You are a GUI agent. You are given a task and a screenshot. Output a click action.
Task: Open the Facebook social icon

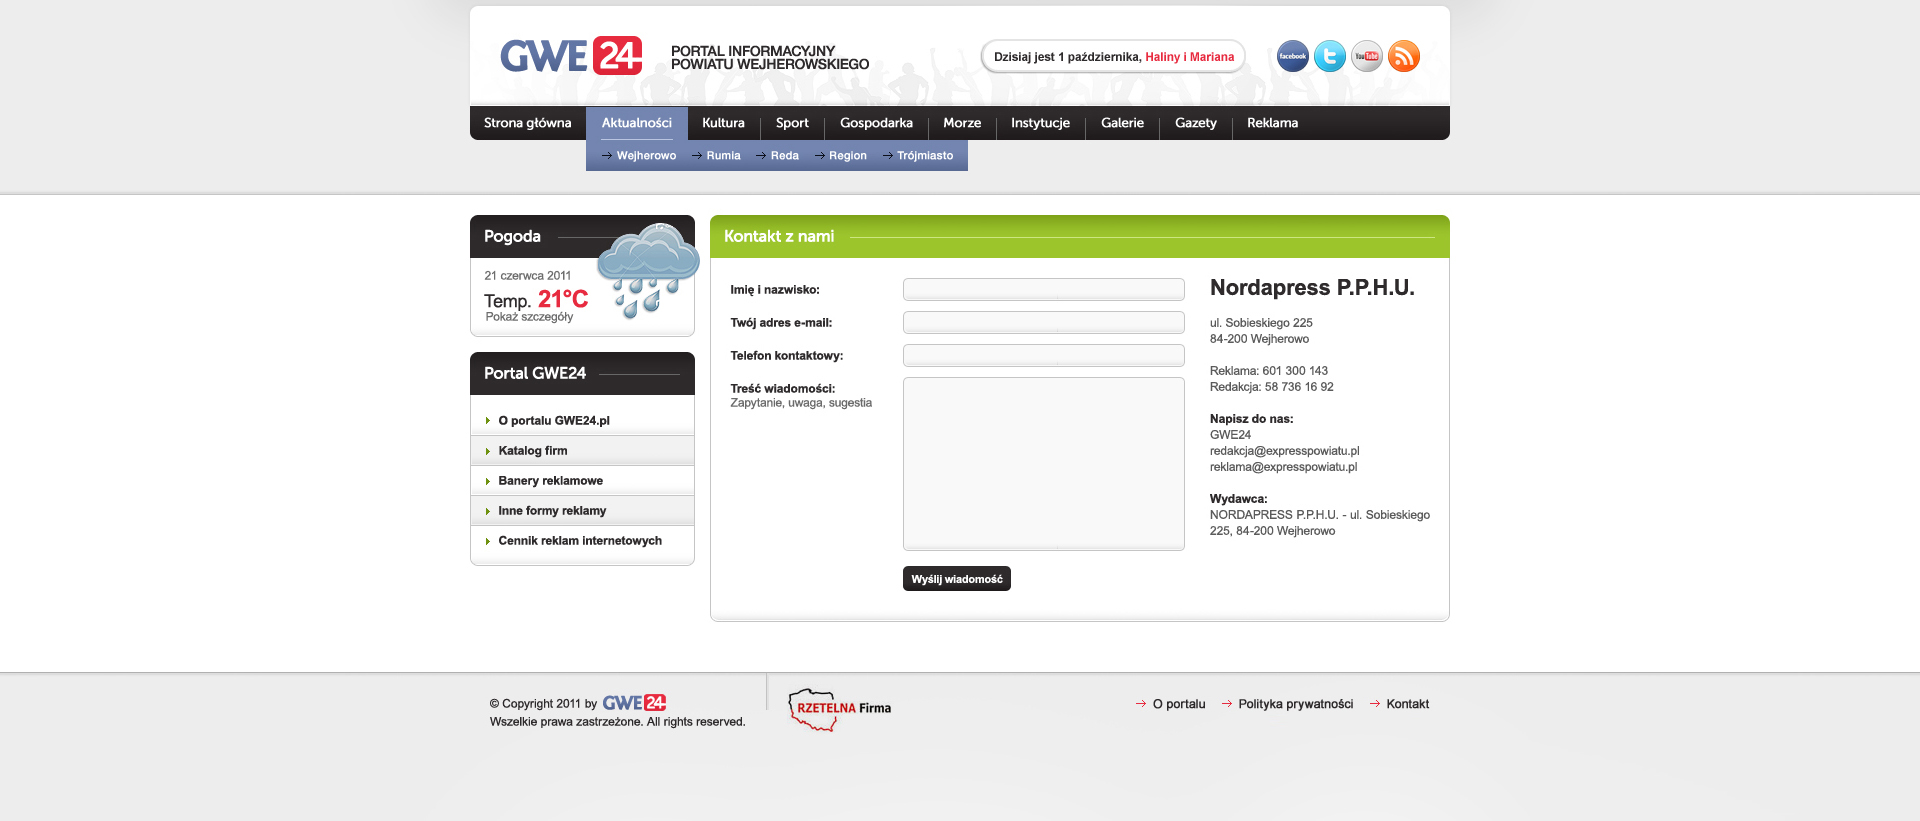[x=1292, y=56]
